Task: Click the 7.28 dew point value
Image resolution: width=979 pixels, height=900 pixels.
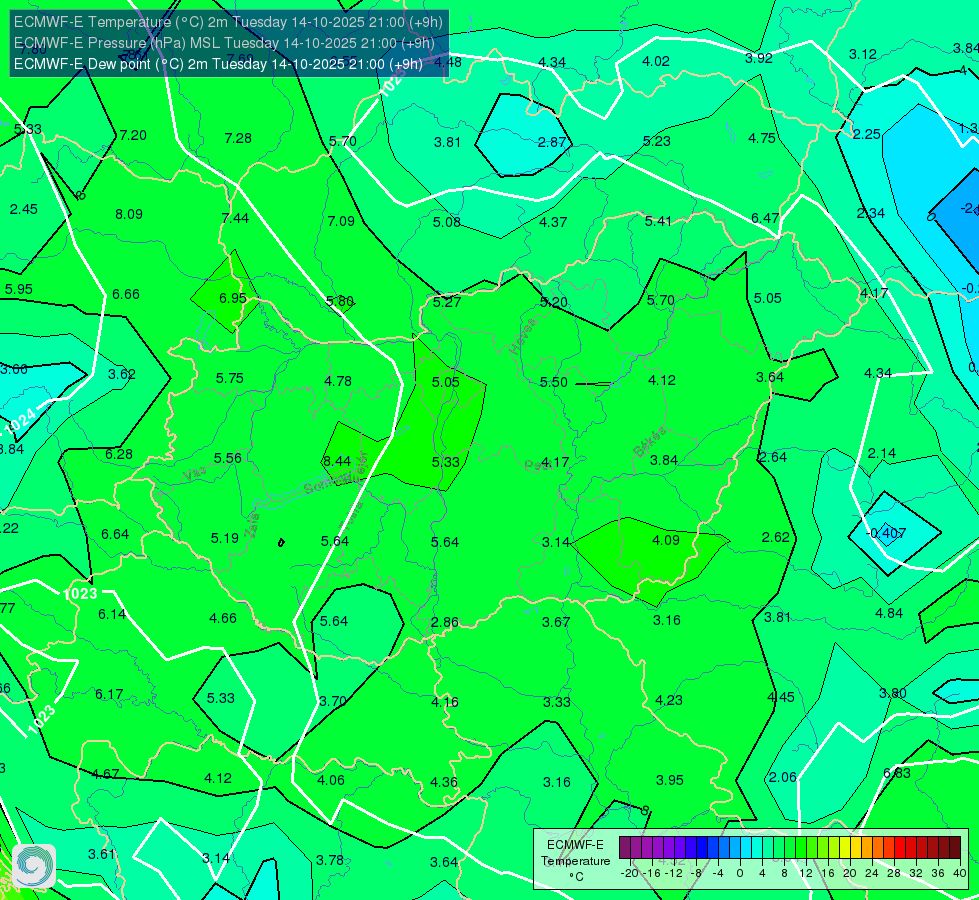Action: pos(239,138)
